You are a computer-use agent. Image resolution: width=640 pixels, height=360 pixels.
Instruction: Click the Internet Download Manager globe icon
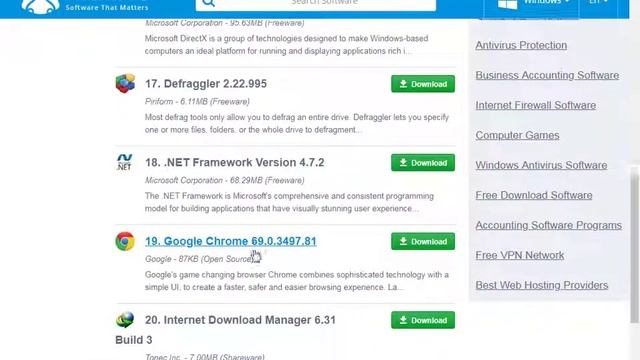125,320
